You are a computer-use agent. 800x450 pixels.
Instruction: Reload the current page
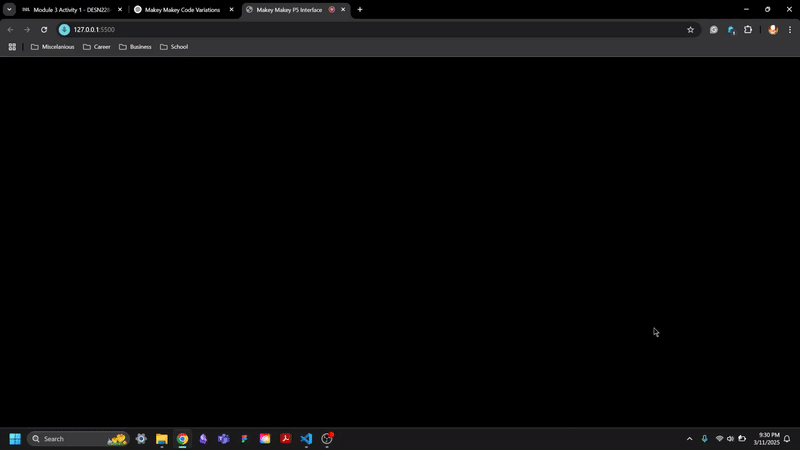pos(44,30)
